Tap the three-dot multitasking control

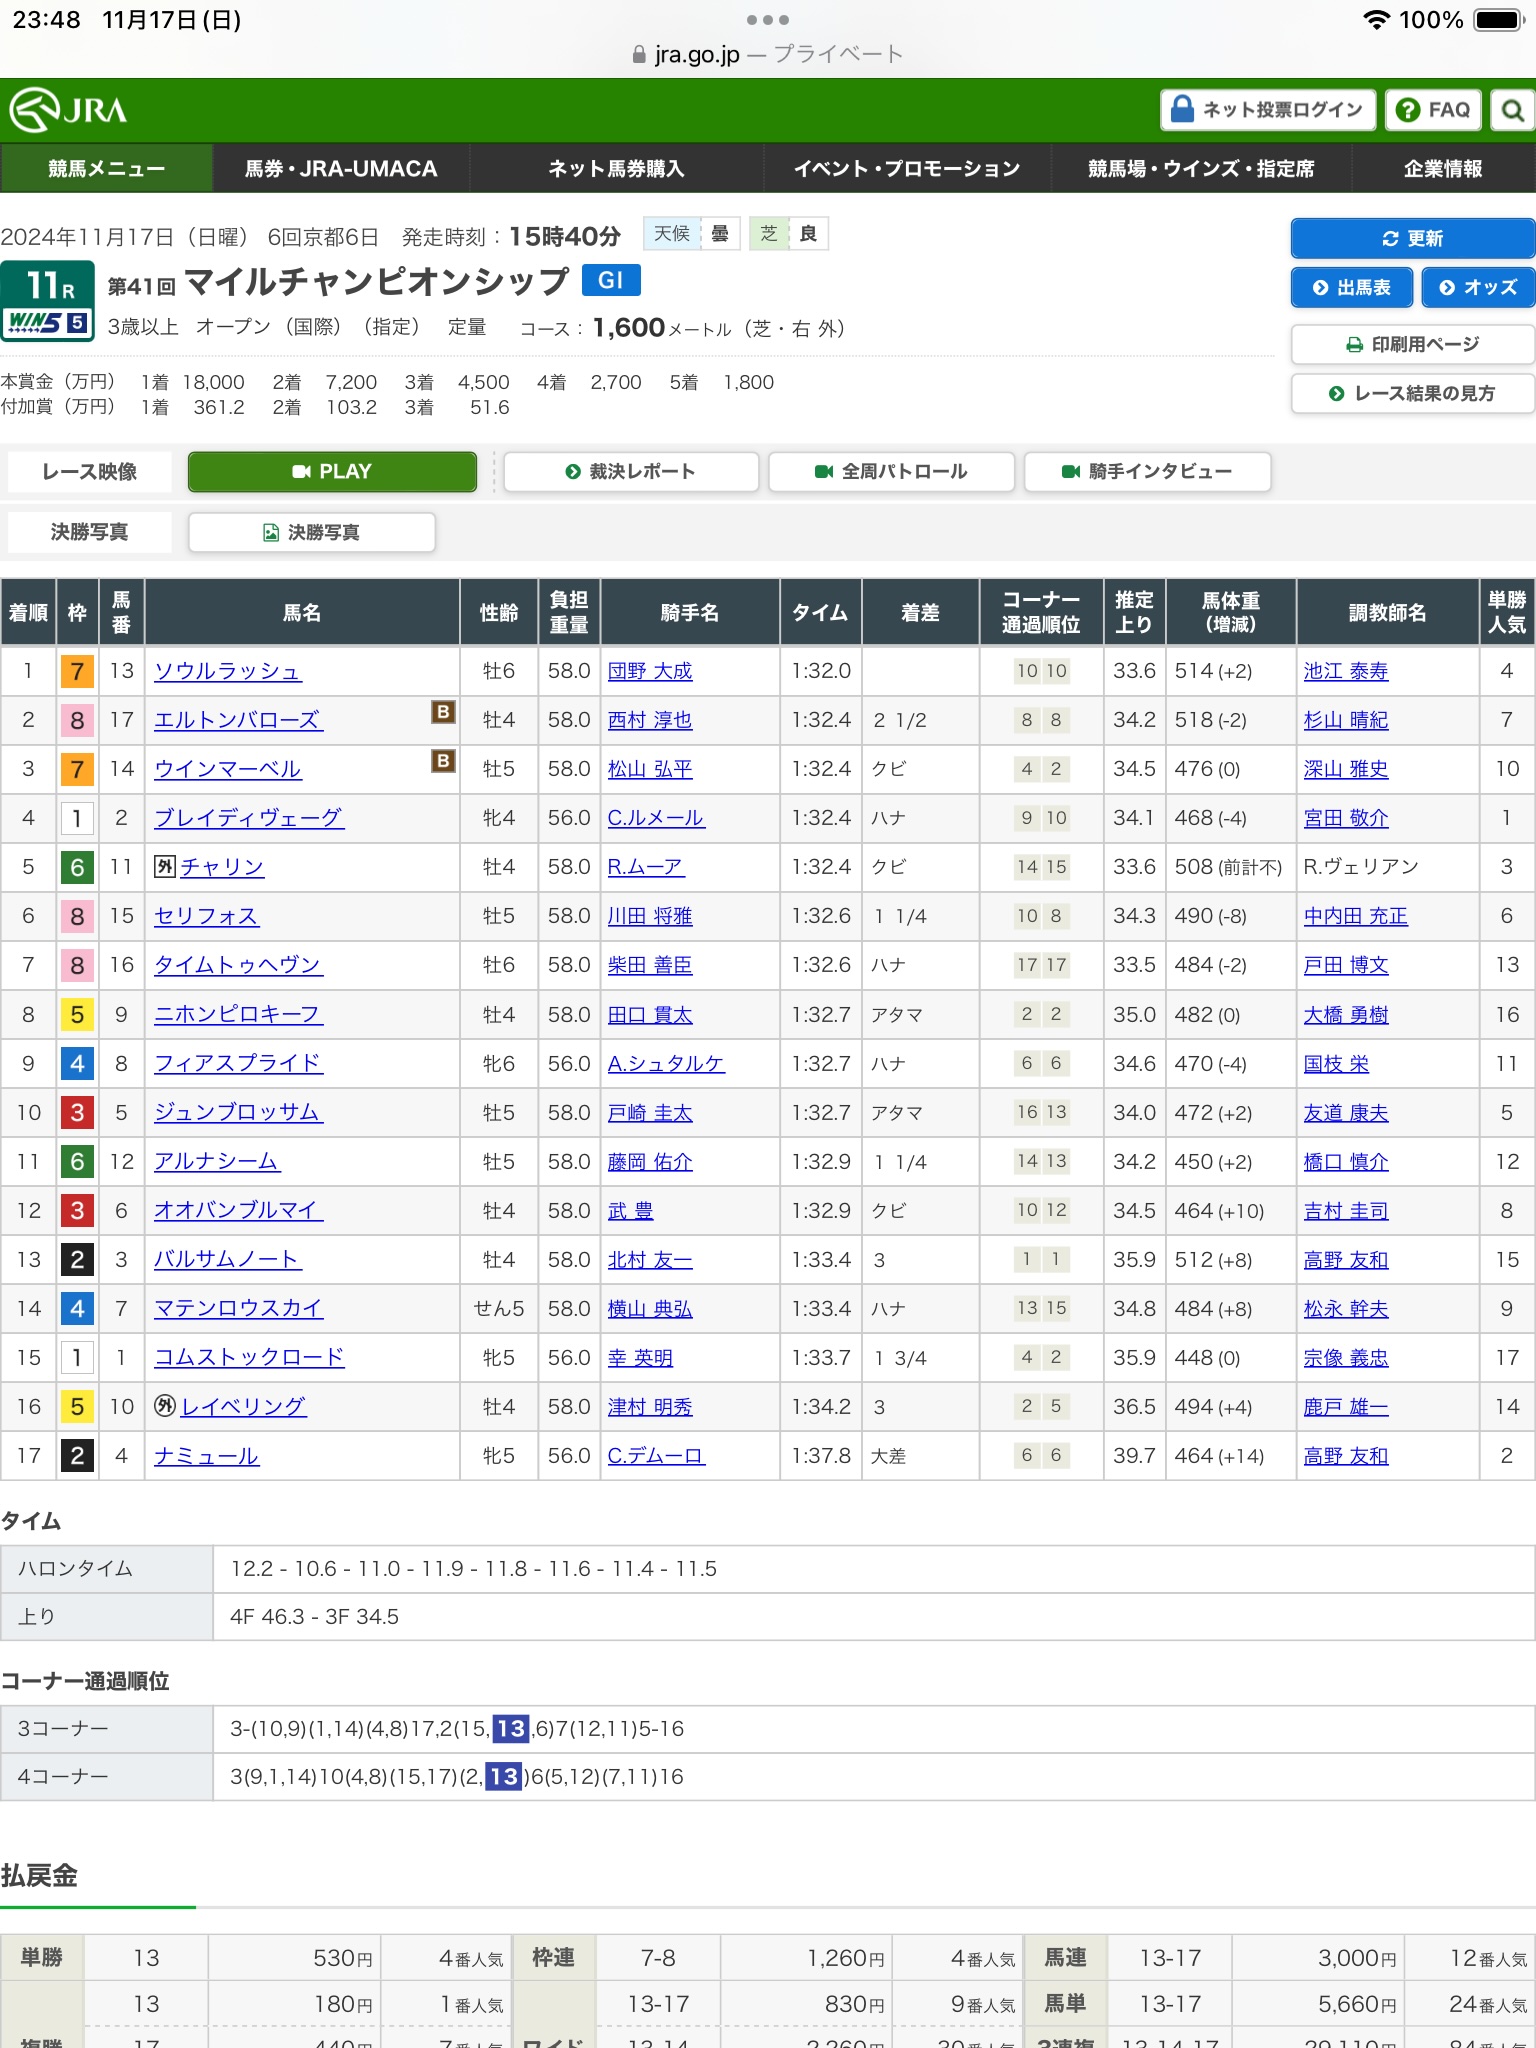tap(768, 20)
